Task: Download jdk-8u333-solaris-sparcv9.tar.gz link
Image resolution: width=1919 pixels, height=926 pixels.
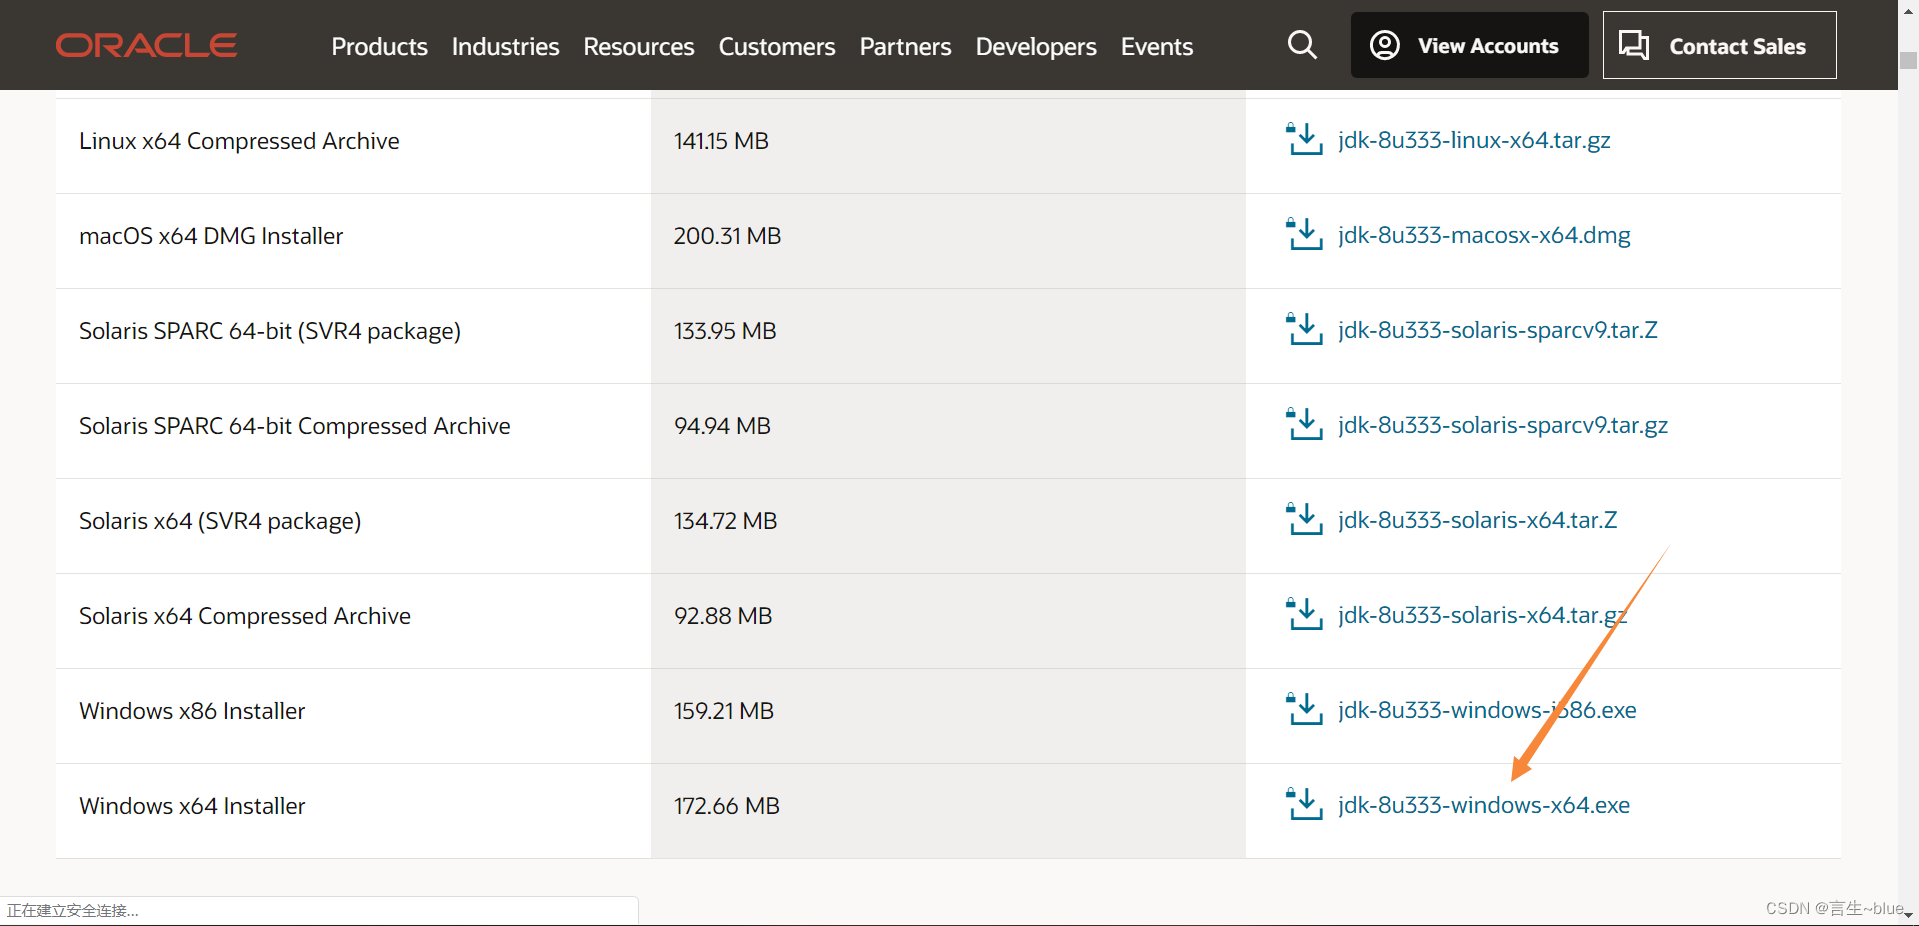Action: pyautogui.click(x=1503, y=425)
